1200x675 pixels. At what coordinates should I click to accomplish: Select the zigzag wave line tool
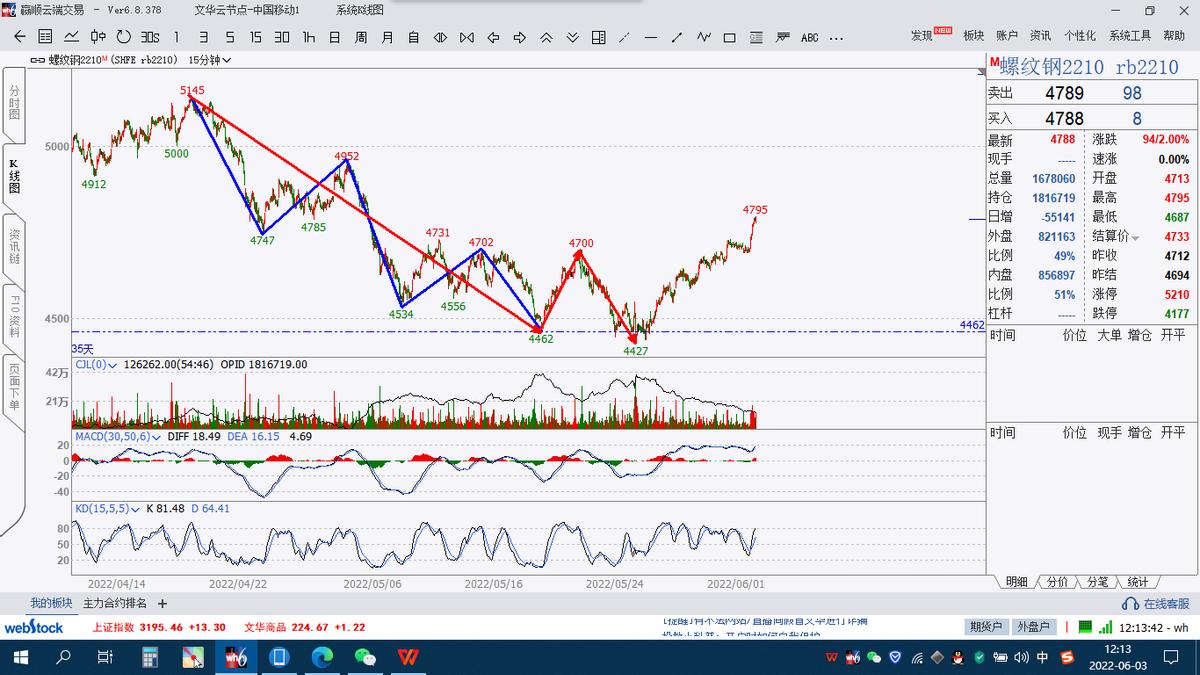(x=704, y=37)
